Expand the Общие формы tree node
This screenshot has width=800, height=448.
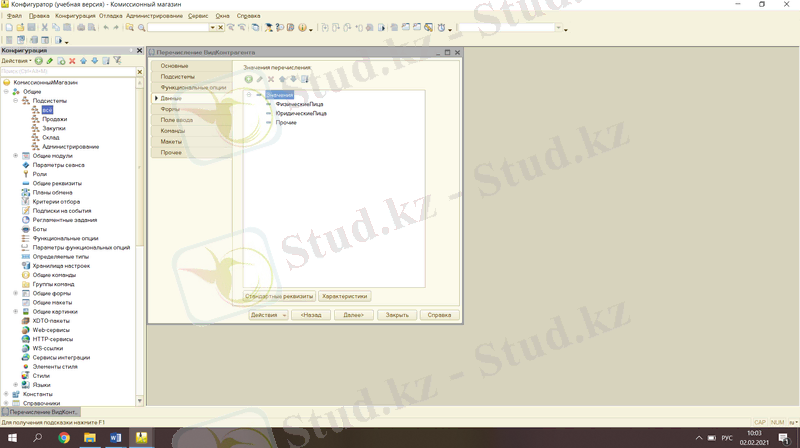click(x=15, y=293)
